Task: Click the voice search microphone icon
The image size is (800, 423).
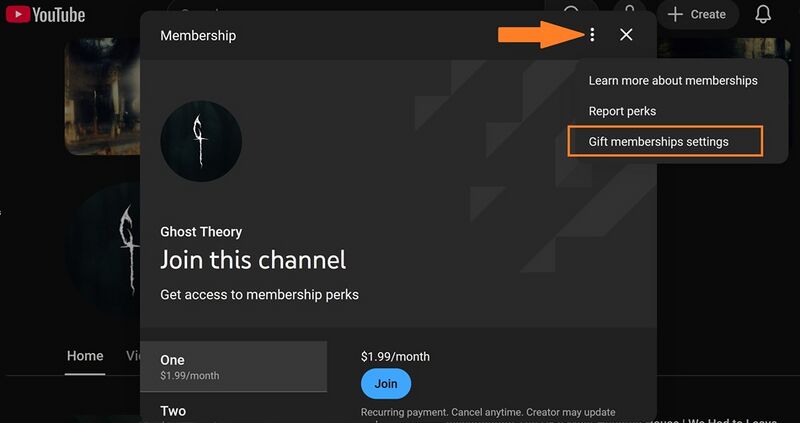Action: pyautogui.click(x=630, y=11)
